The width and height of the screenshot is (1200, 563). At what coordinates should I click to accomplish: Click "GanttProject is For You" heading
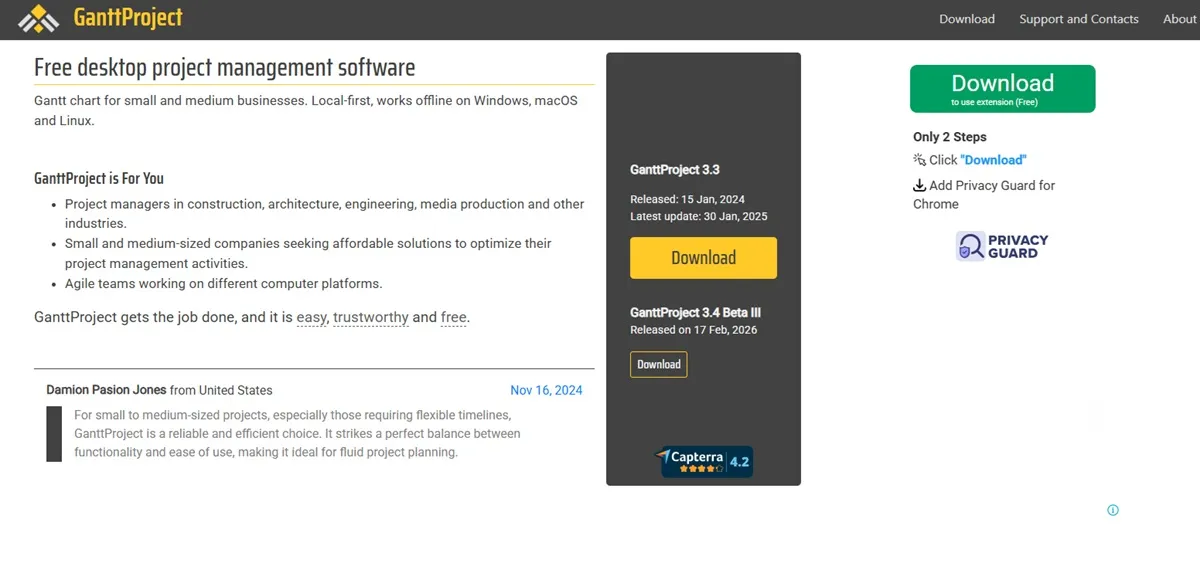(99, 178)
